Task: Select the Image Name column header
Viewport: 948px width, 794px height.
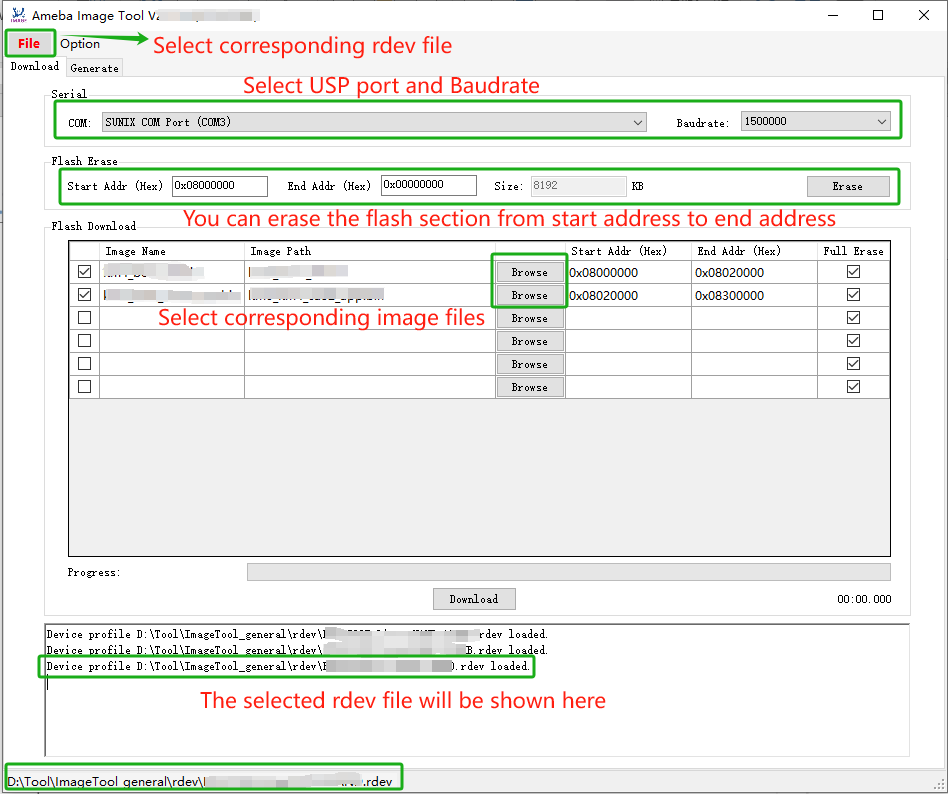Action: click(172, 251)
